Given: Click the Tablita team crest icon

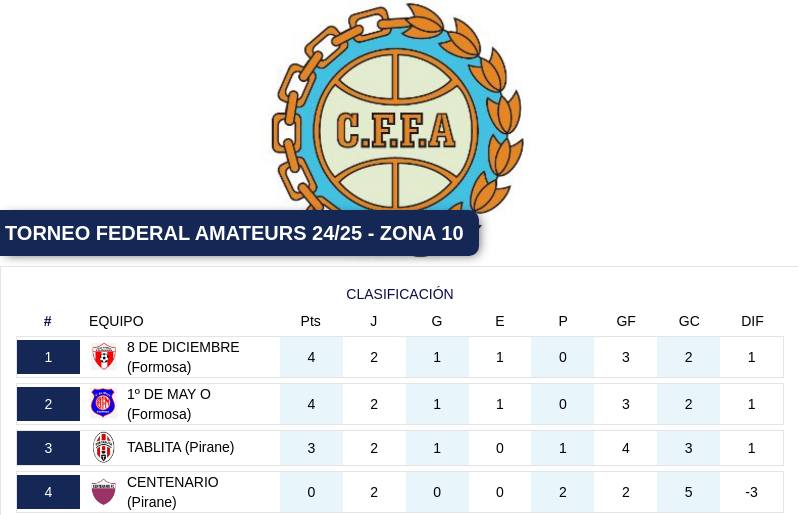Looking at the screenshot, I should [x=103, y=447].
